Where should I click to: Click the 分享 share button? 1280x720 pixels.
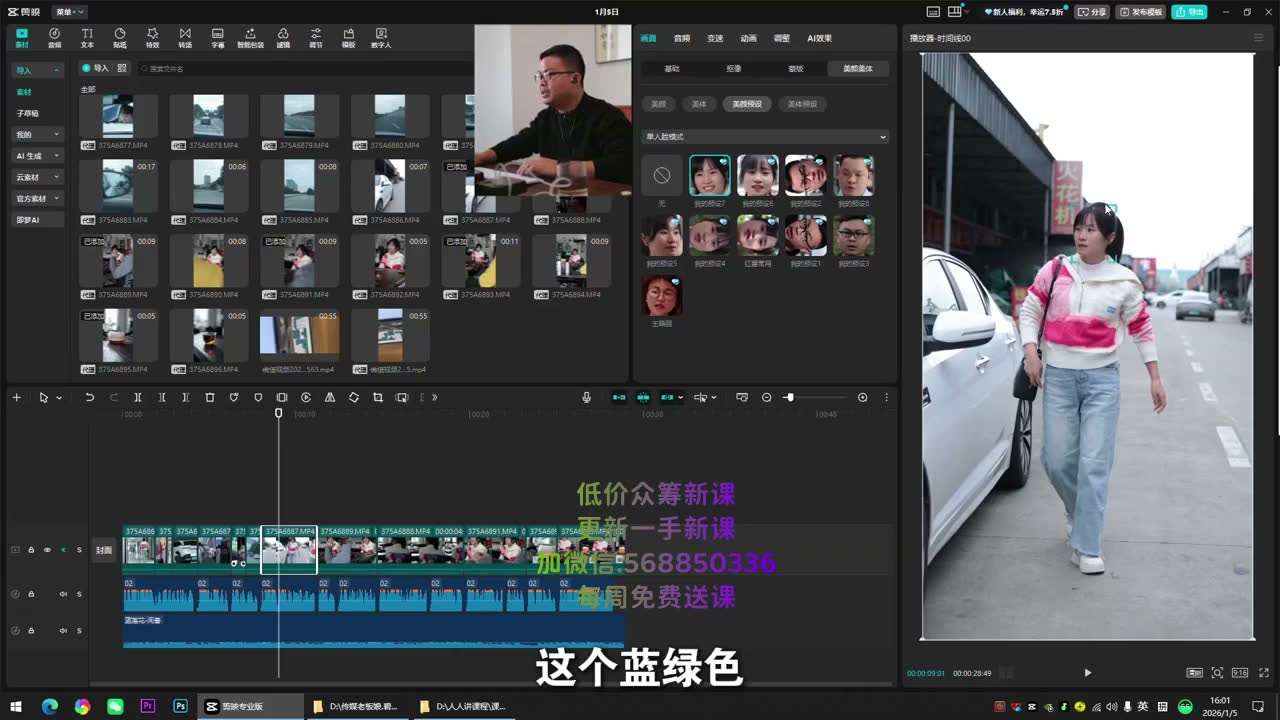1092,12
